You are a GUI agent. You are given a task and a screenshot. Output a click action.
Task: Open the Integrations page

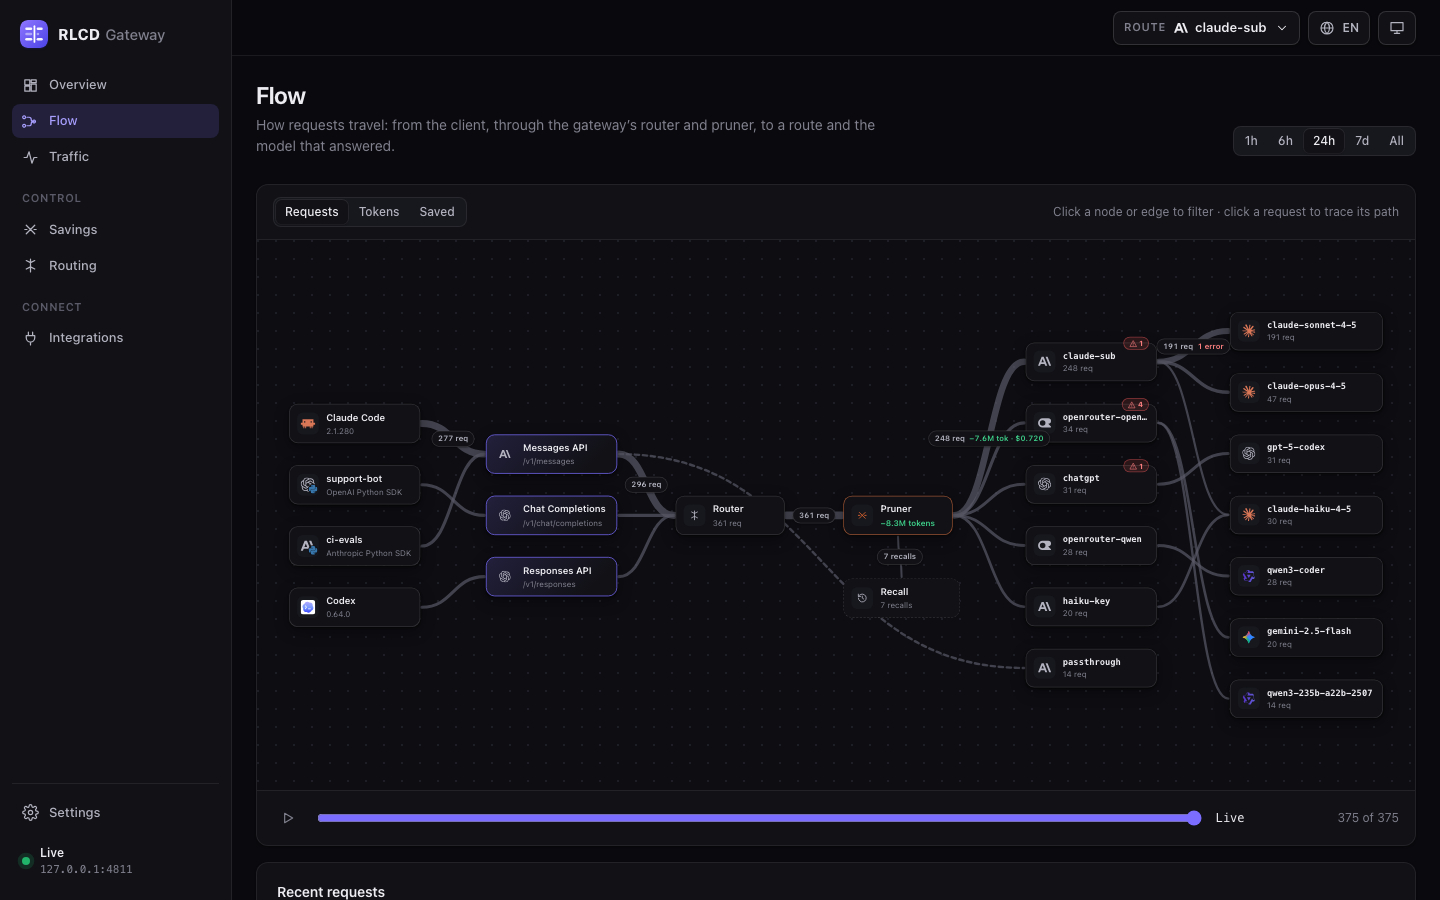coord(115,338)
